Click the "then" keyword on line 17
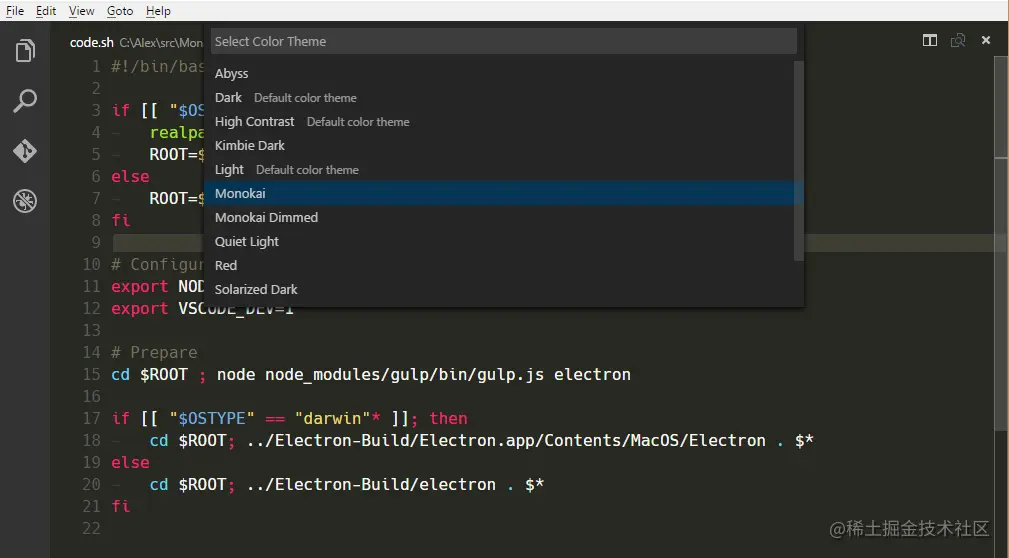 click(x=449, y=418)
